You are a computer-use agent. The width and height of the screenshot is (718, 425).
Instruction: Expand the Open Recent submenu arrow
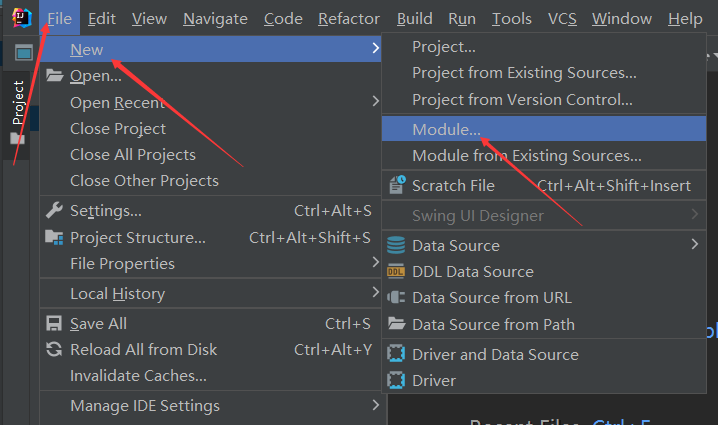click(375, 102)
